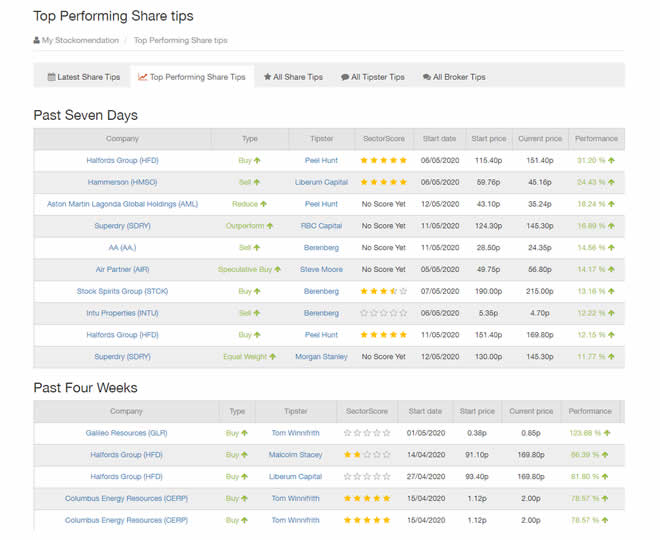Viewport: 660px width, 540px height.
Task: Click the calendar icon on Latest Share Tips
Action: coord(52,77)
